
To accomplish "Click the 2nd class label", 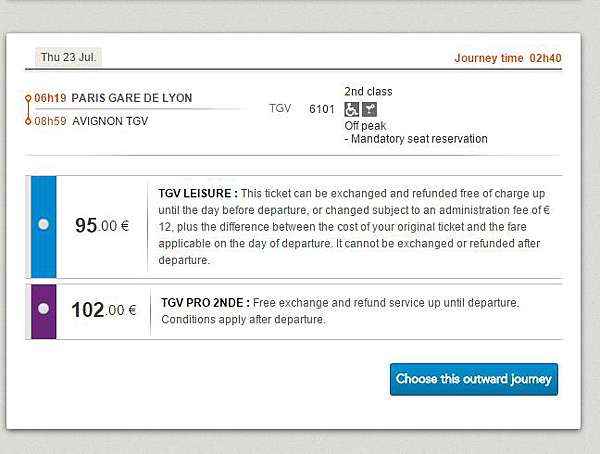I will (368, 91).
